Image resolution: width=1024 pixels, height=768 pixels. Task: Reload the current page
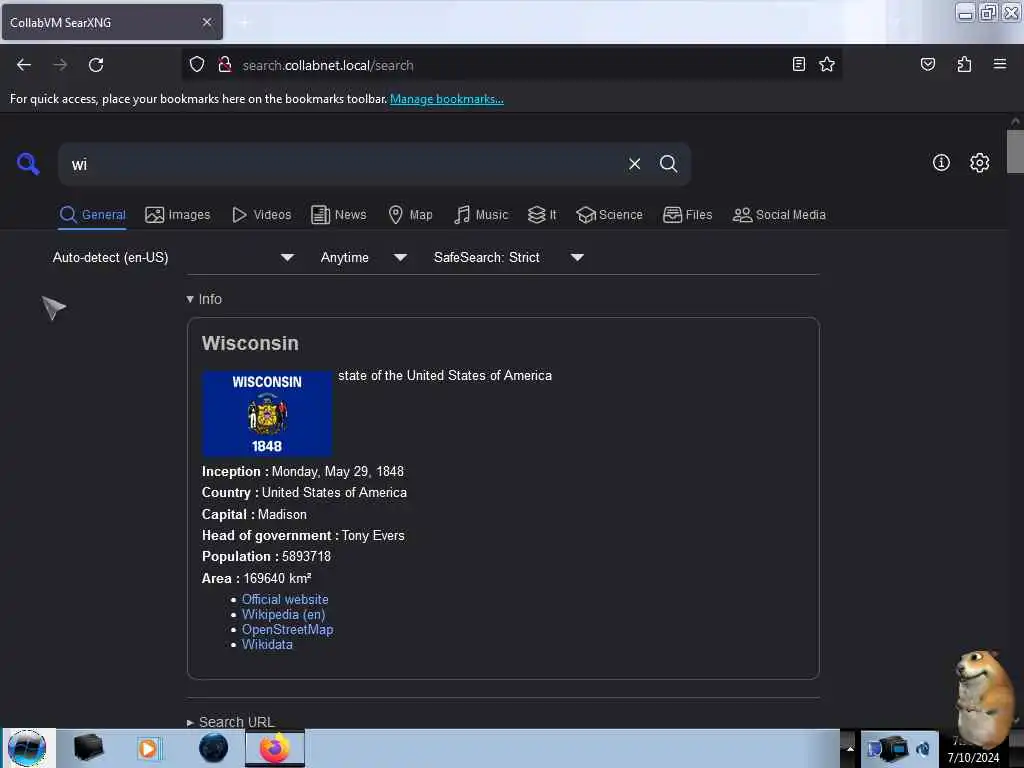[96, 65]
